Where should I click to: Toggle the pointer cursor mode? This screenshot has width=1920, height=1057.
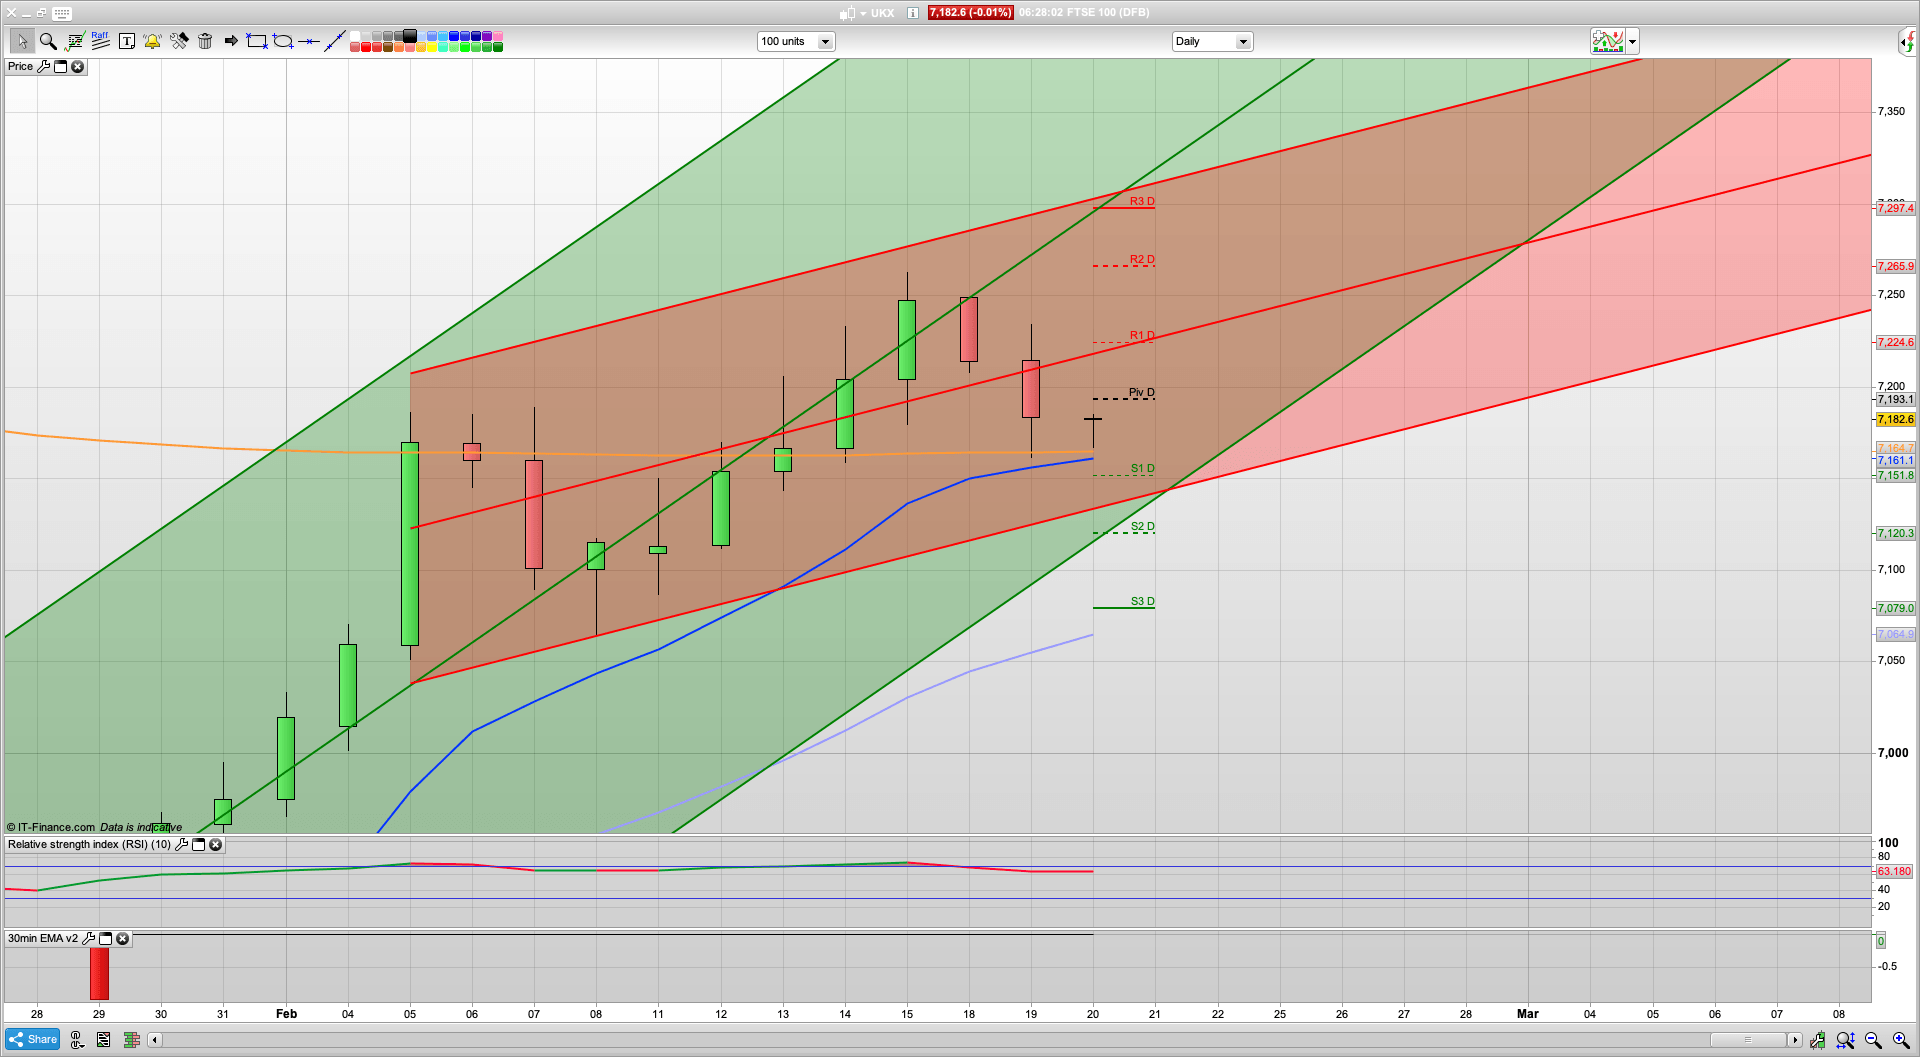click(22, 41)
